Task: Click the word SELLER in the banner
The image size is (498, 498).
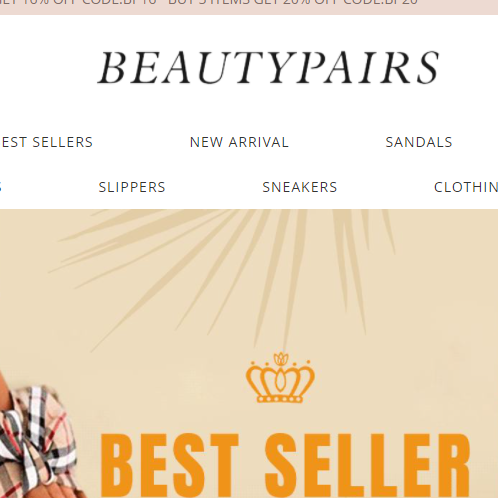Action: click(x=367, y=465)
